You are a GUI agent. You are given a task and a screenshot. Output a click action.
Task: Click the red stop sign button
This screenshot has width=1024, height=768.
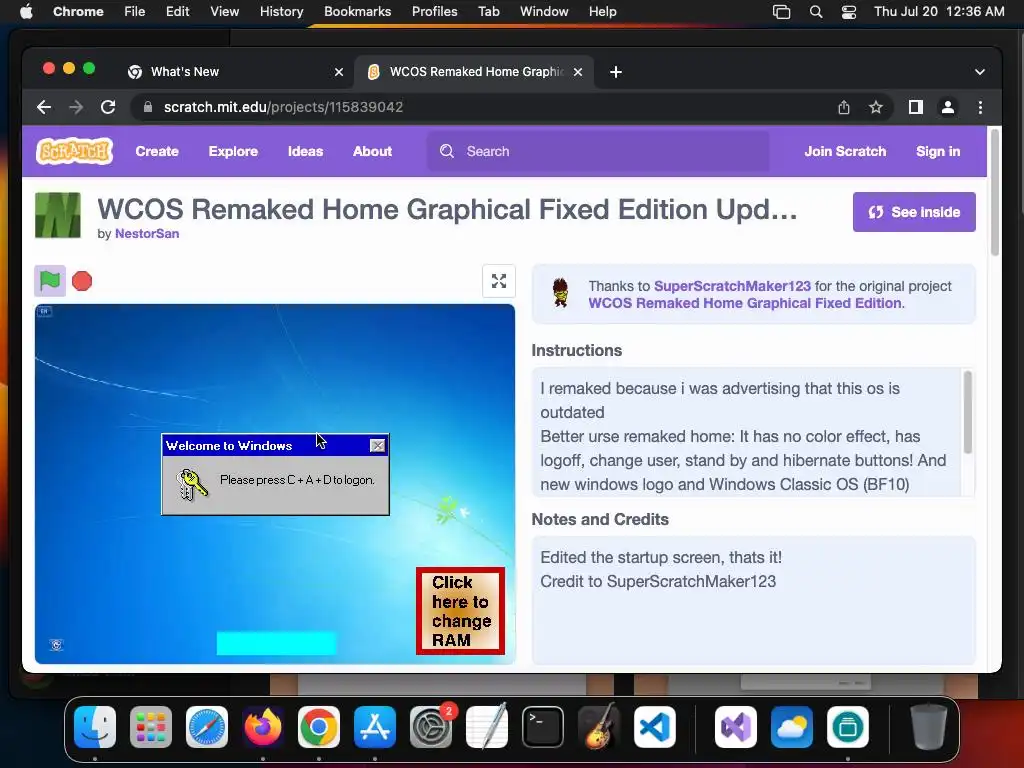click(x=82, y=281)
